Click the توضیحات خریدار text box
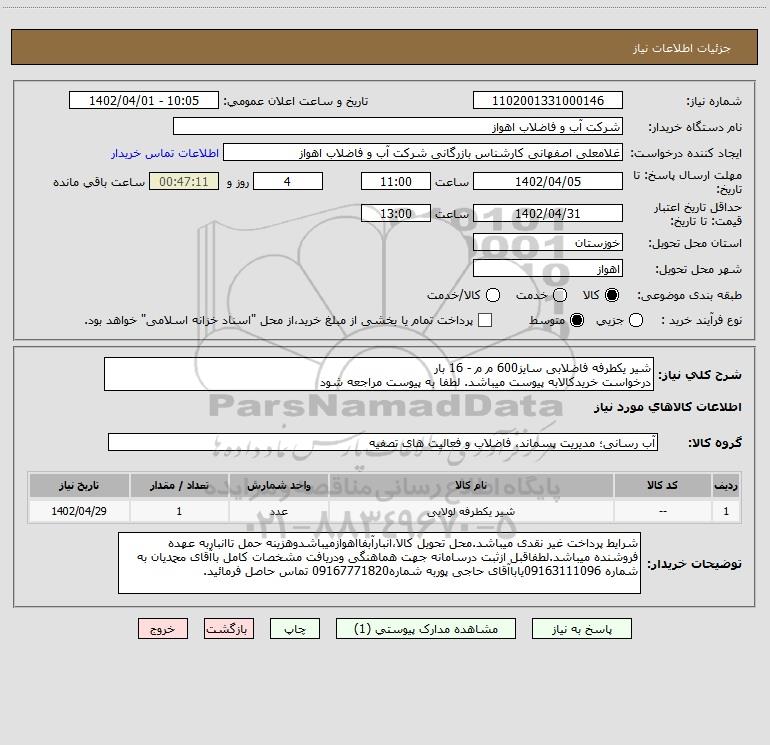The image size is (770, 745). coord(380,563)
